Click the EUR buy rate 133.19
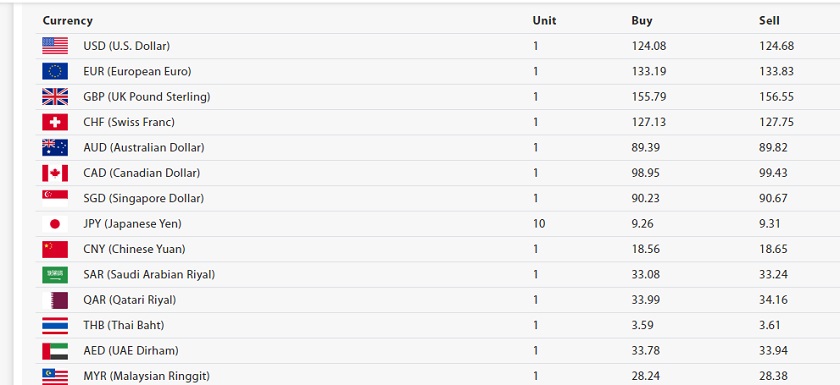This screenshot has height=385, width=840. (x=649, y=71)
